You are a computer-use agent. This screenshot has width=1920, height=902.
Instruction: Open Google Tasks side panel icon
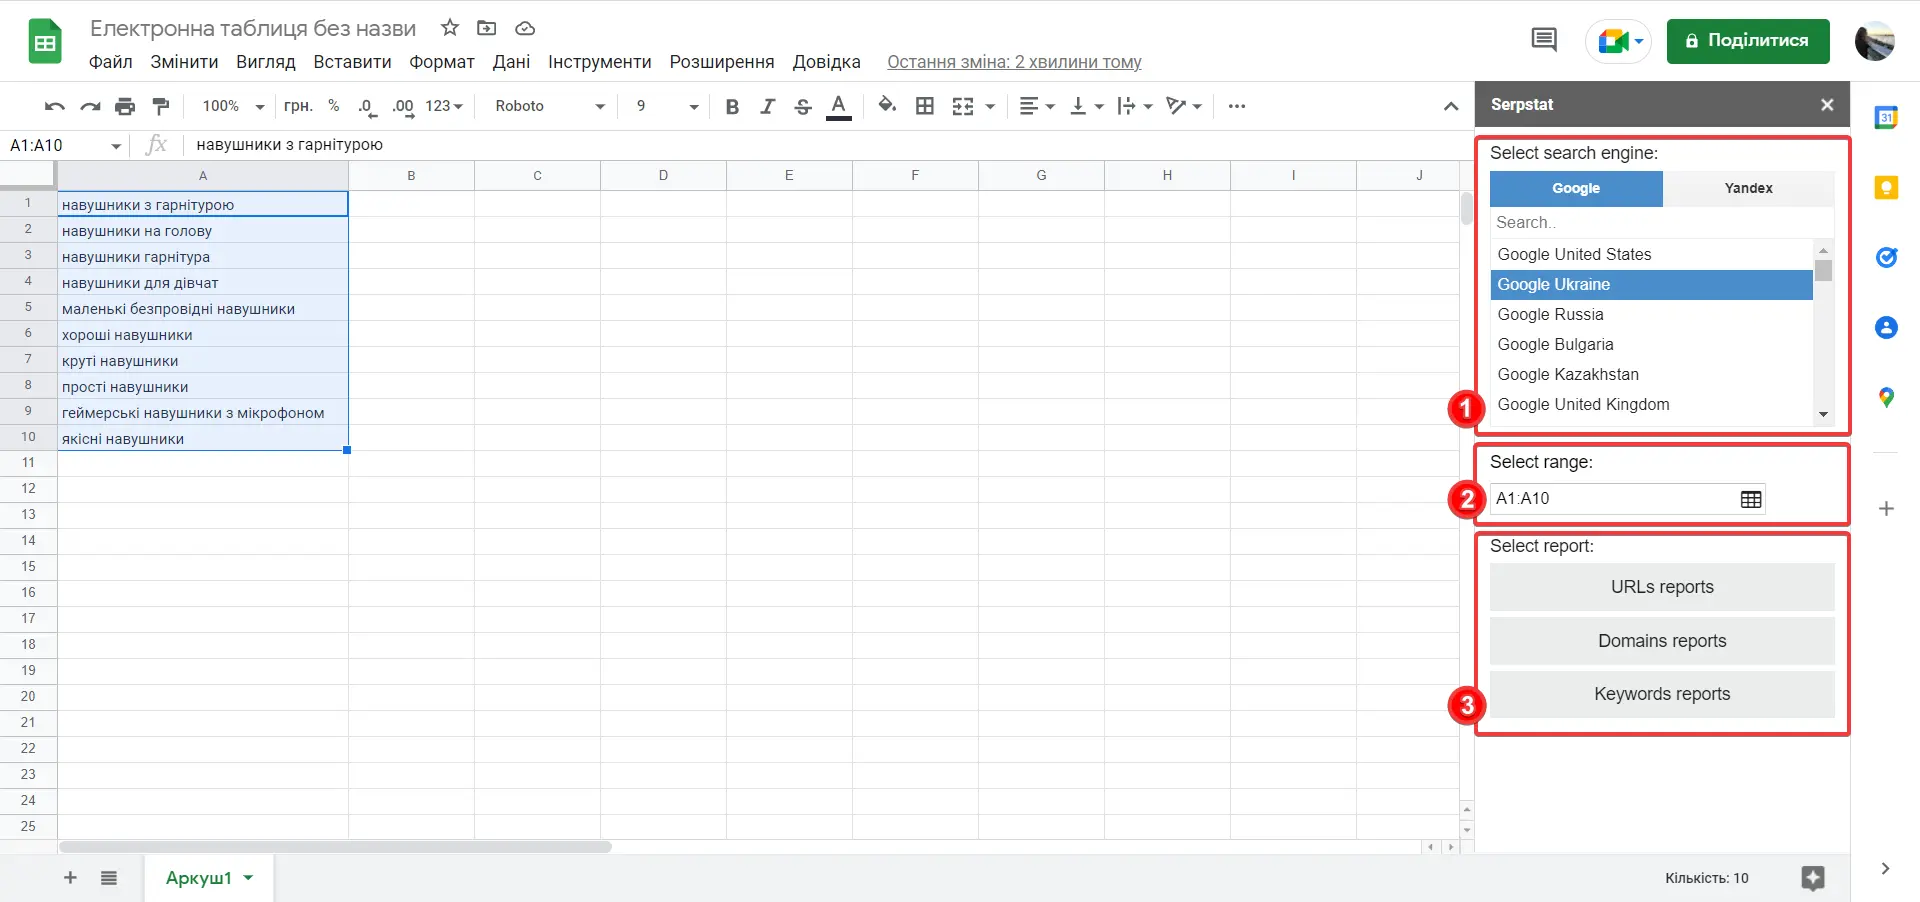(1886, 258)
